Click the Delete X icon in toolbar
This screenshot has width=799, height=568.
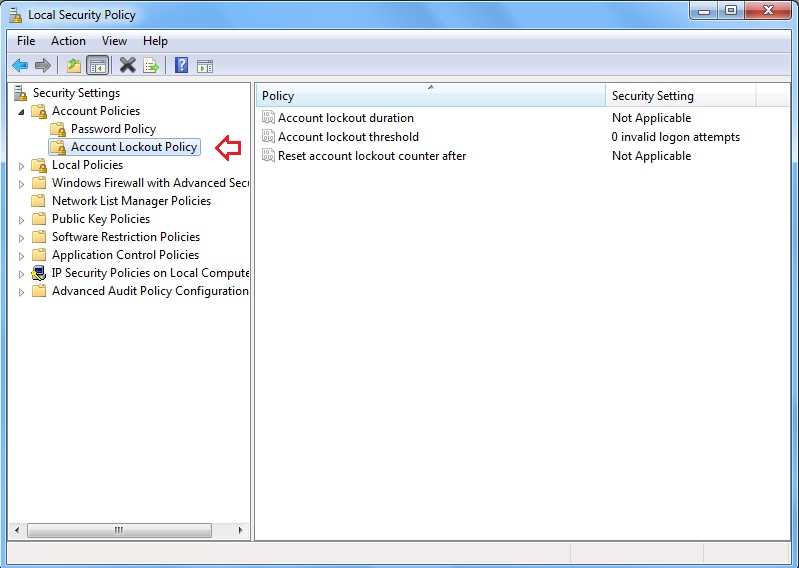127,66
